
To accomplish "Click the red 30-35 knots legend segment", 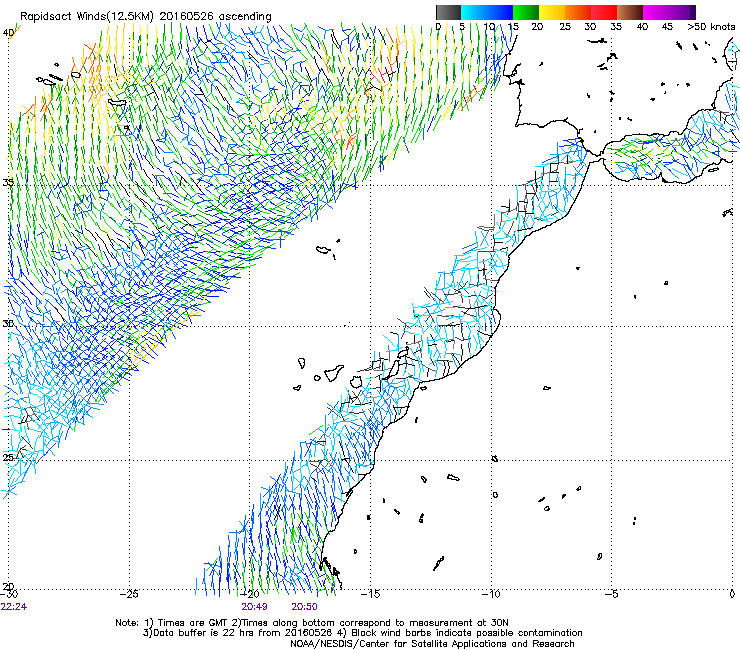I will (604, 12).
